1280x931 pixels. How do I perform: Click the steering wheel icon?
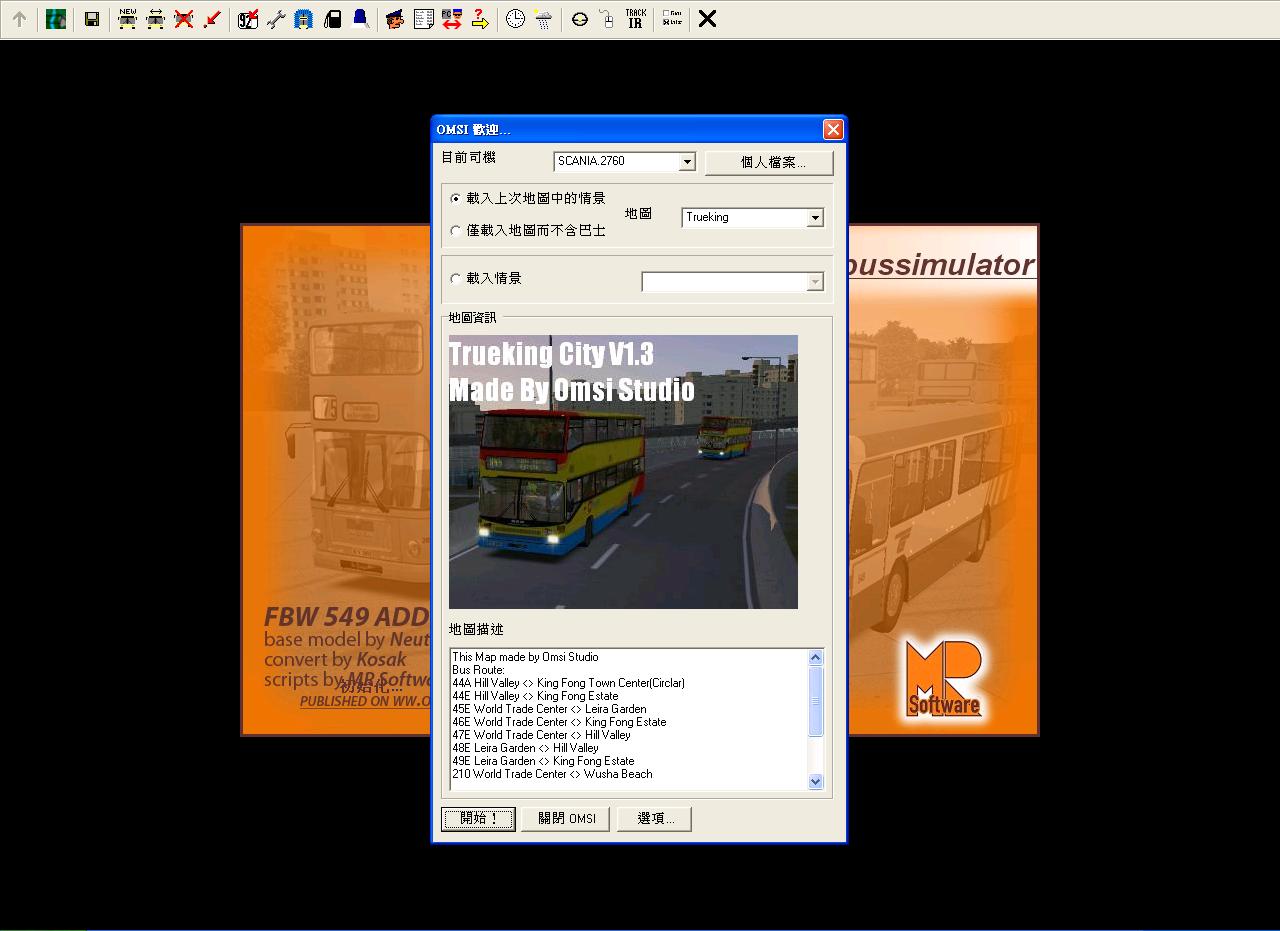579,19
